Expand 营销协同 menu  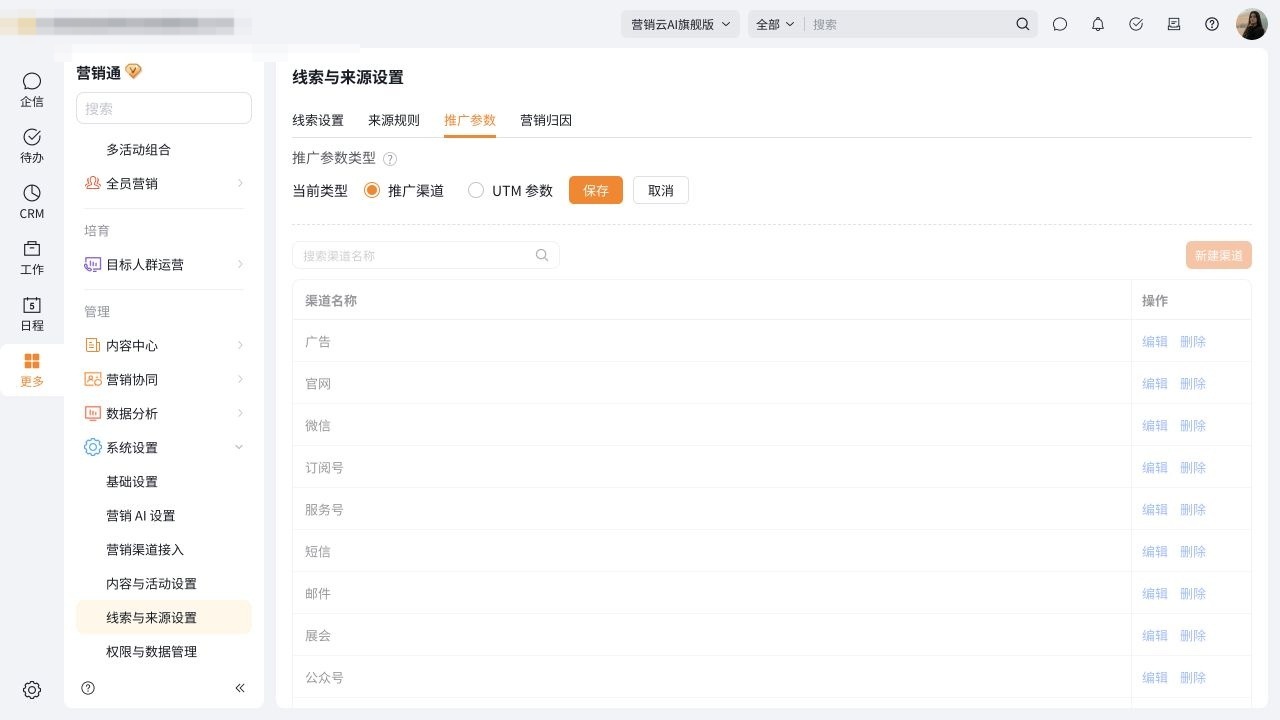[164, 380]
